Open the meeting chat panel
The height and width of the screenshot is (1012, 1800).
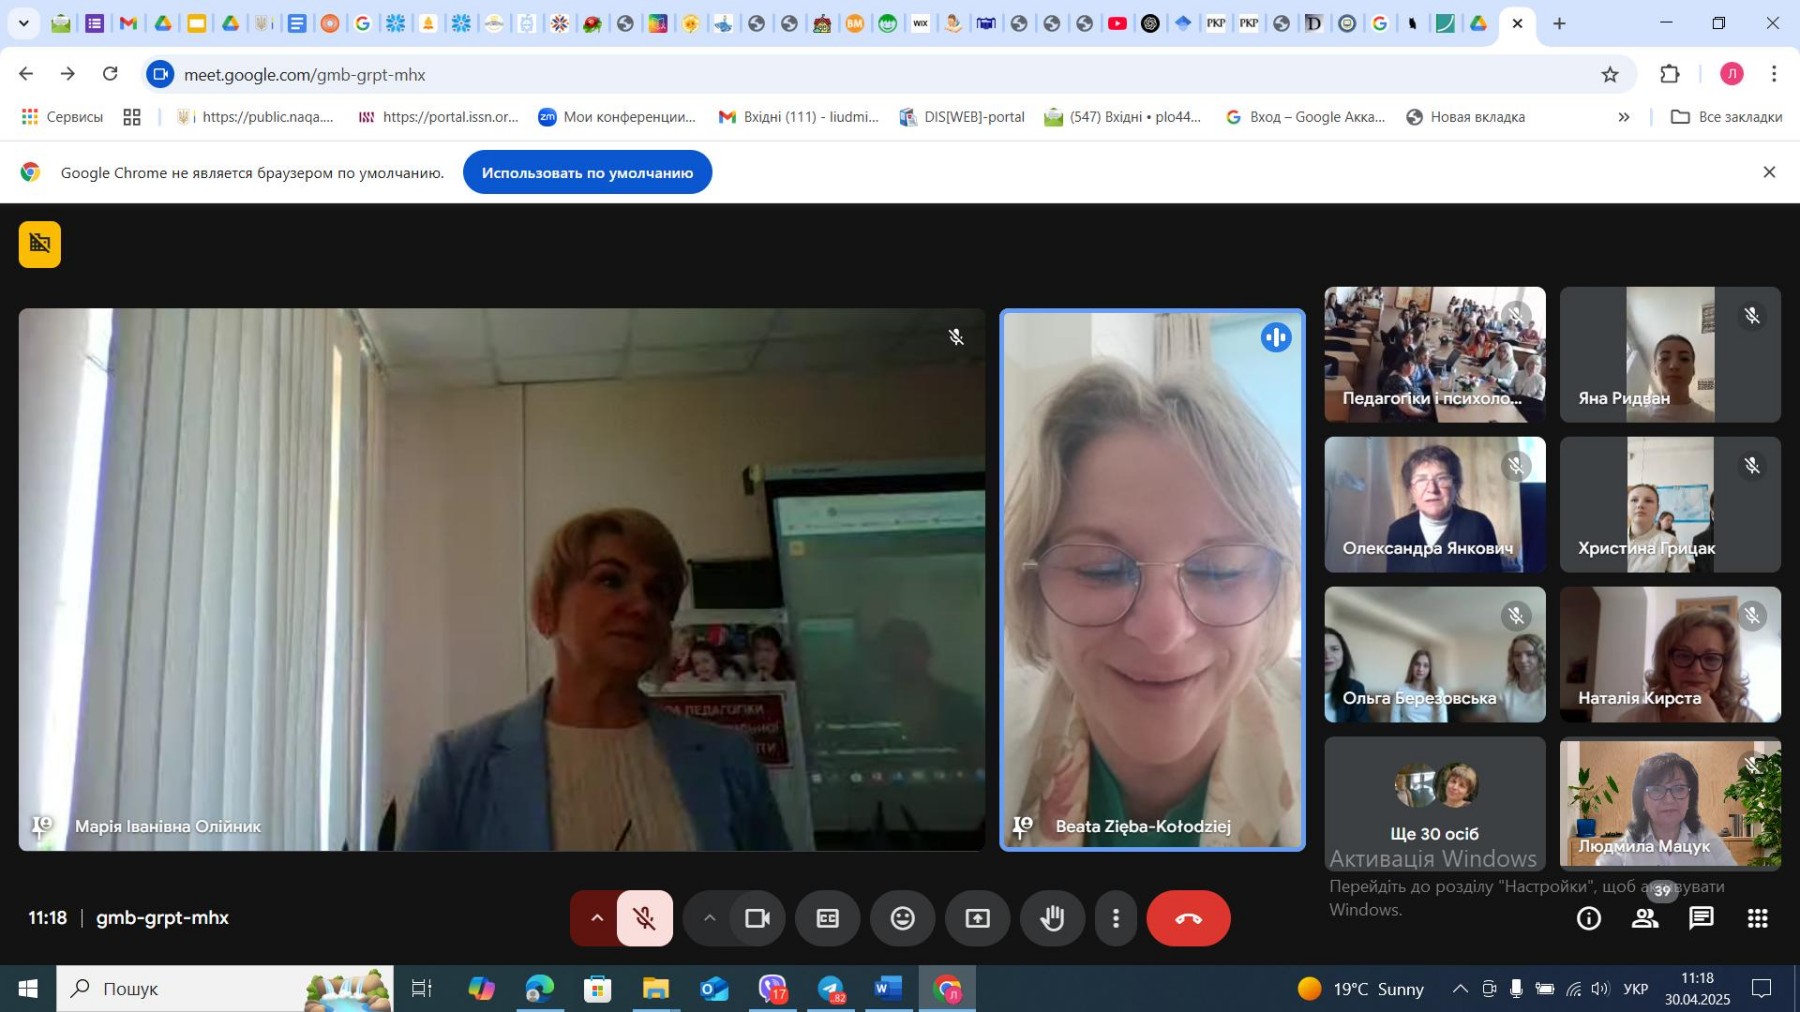1701,918
